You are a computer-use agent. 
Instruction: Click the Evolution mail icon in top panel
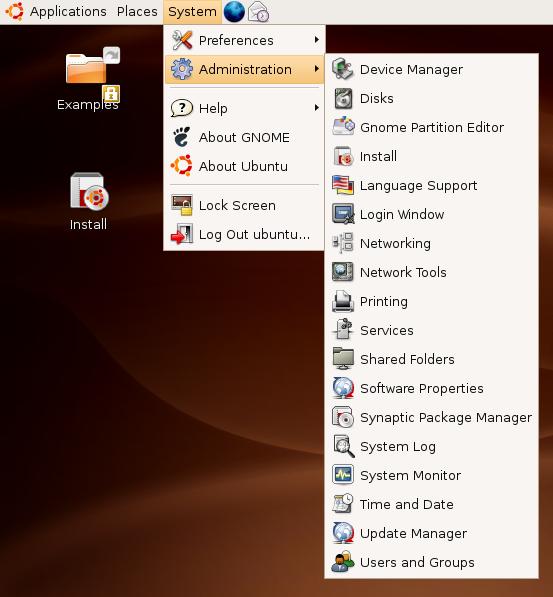coord(258,11)
